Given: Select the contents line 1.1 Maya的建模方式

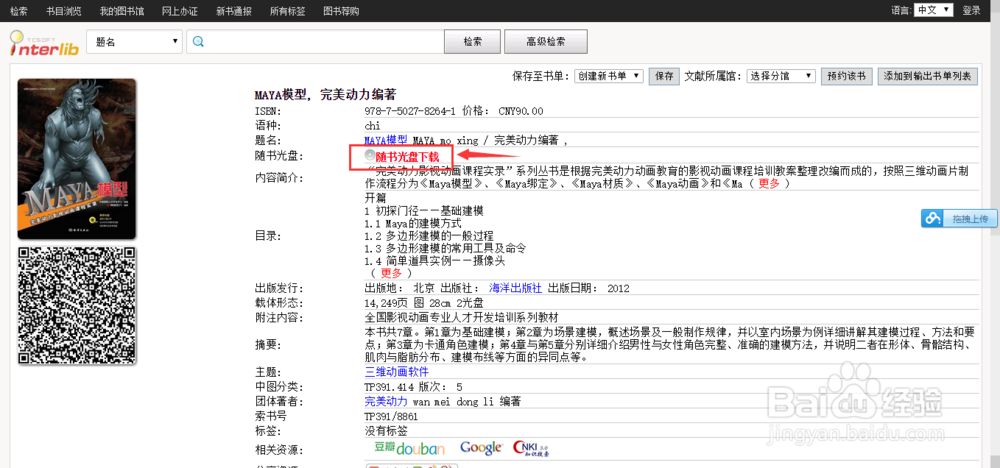Looking at the screenshot, I should (x=412, y=224).
